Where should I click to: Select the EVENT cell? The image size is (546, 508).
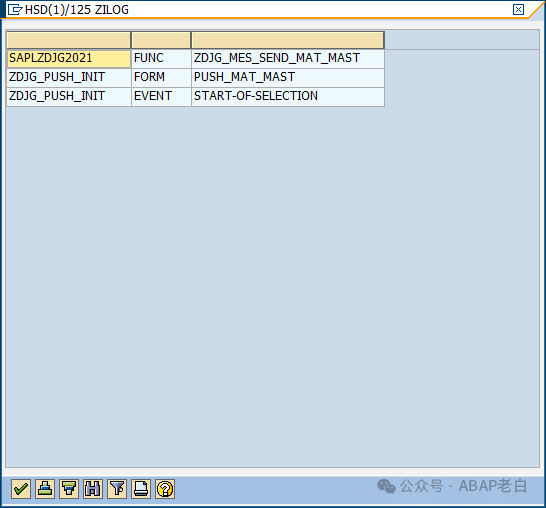coord(161,96)
